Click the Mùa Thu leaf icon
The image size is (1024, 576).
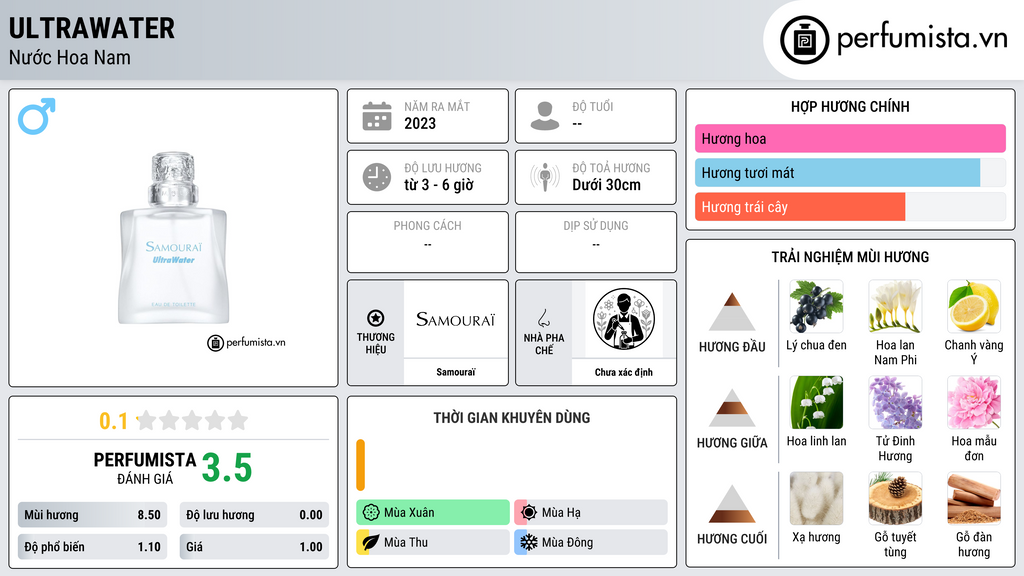pos(371,542)
